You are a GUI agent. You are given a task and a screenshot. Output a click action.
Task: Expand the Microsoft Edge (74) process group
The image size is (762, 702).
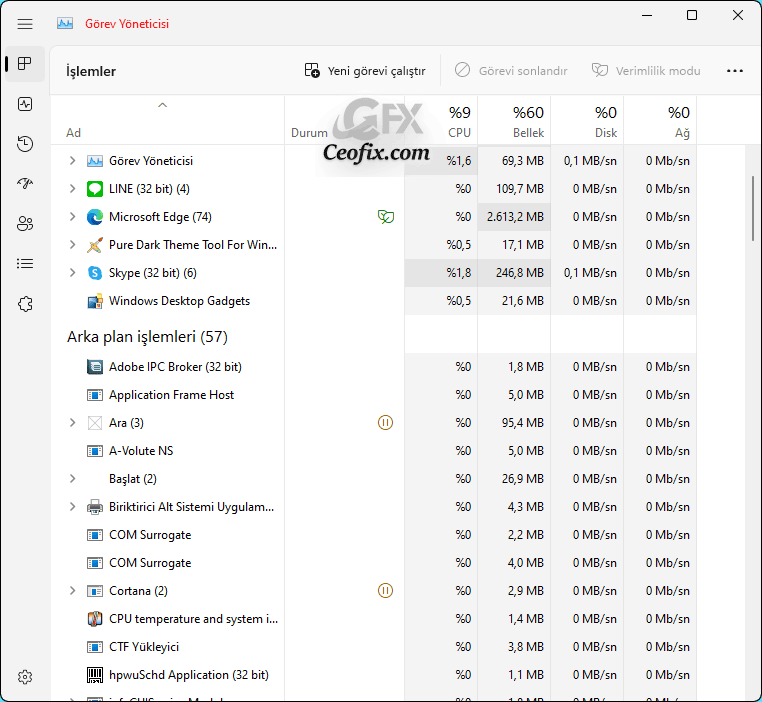[x=72, y=217]
